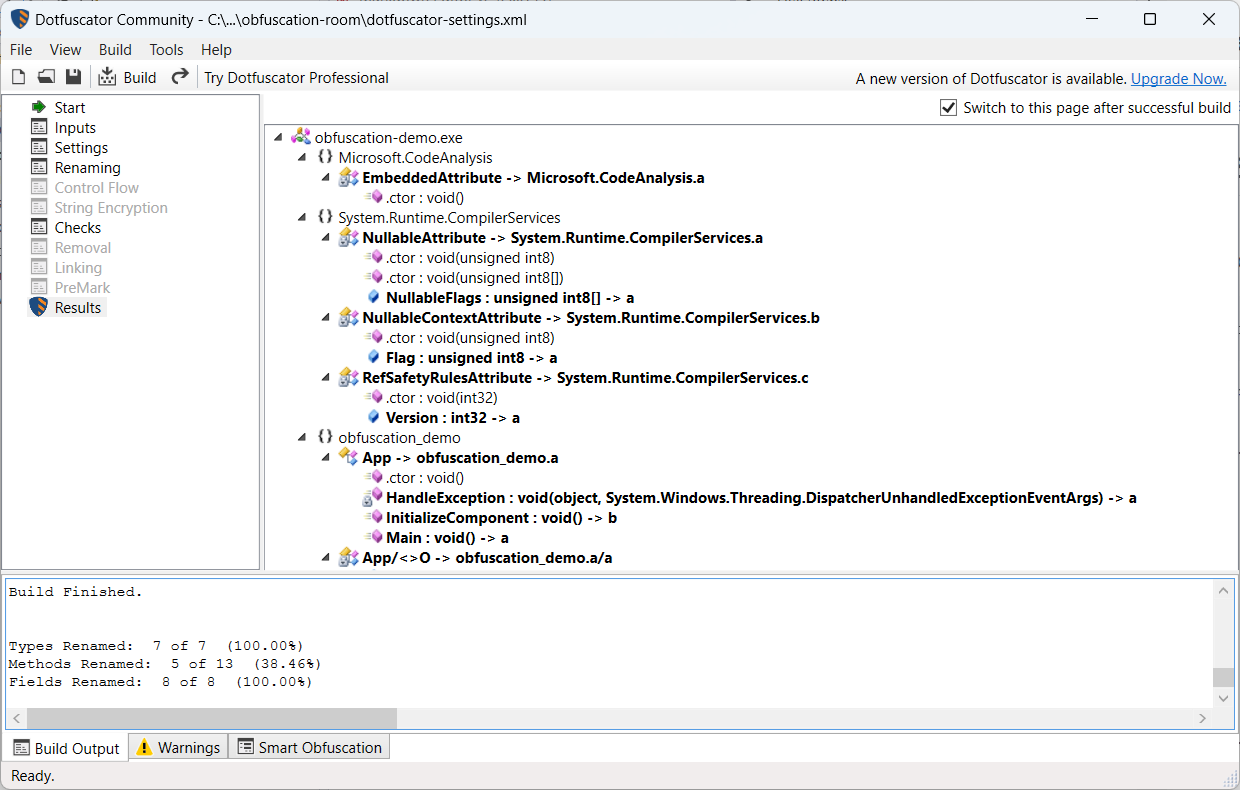Click the output pane horizontal scrollbar thumb

[x=212, y=718]
